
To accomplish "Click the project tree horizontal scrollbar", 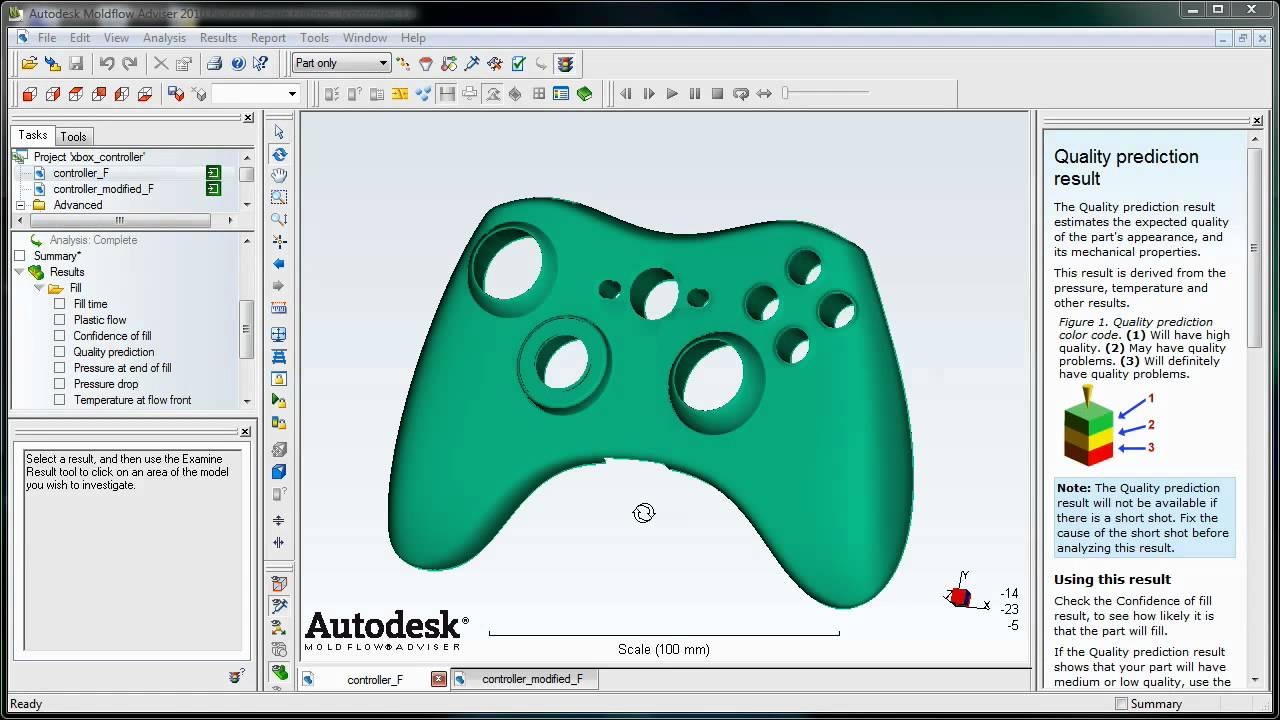I will 120,221.
